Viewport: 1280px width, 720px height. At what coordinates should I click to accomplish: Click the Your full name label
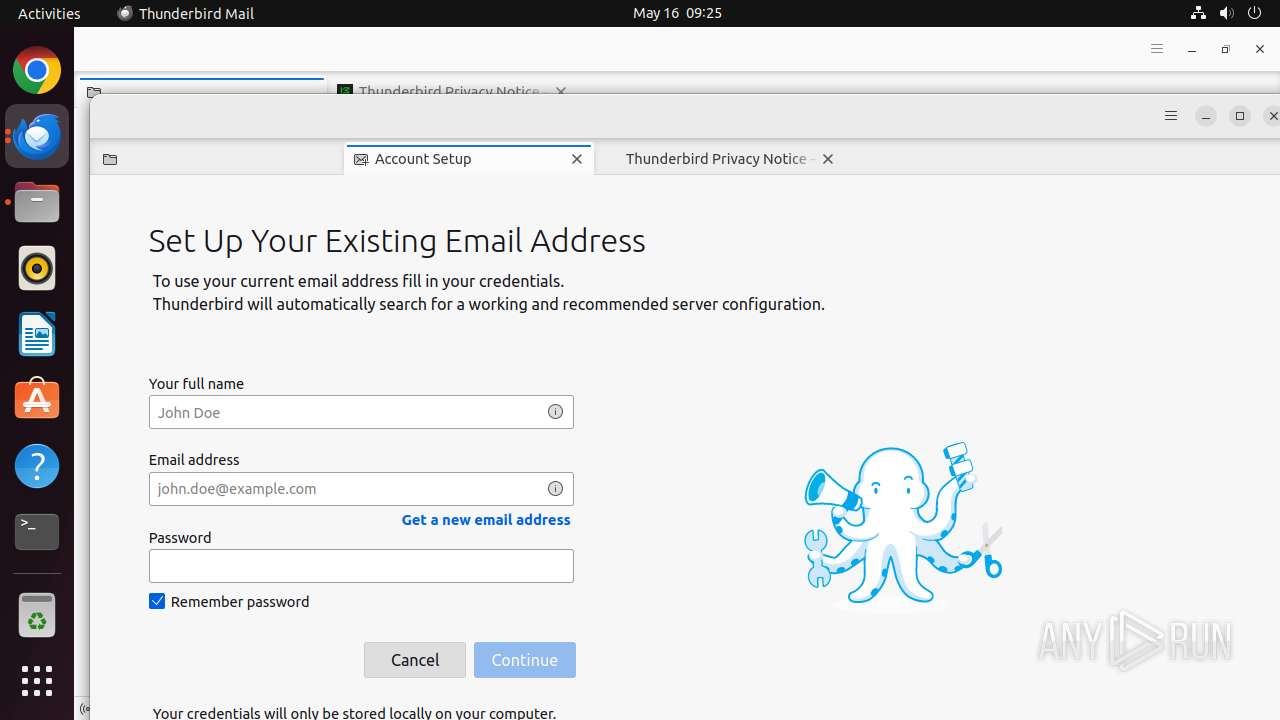(x=196, y=384)
